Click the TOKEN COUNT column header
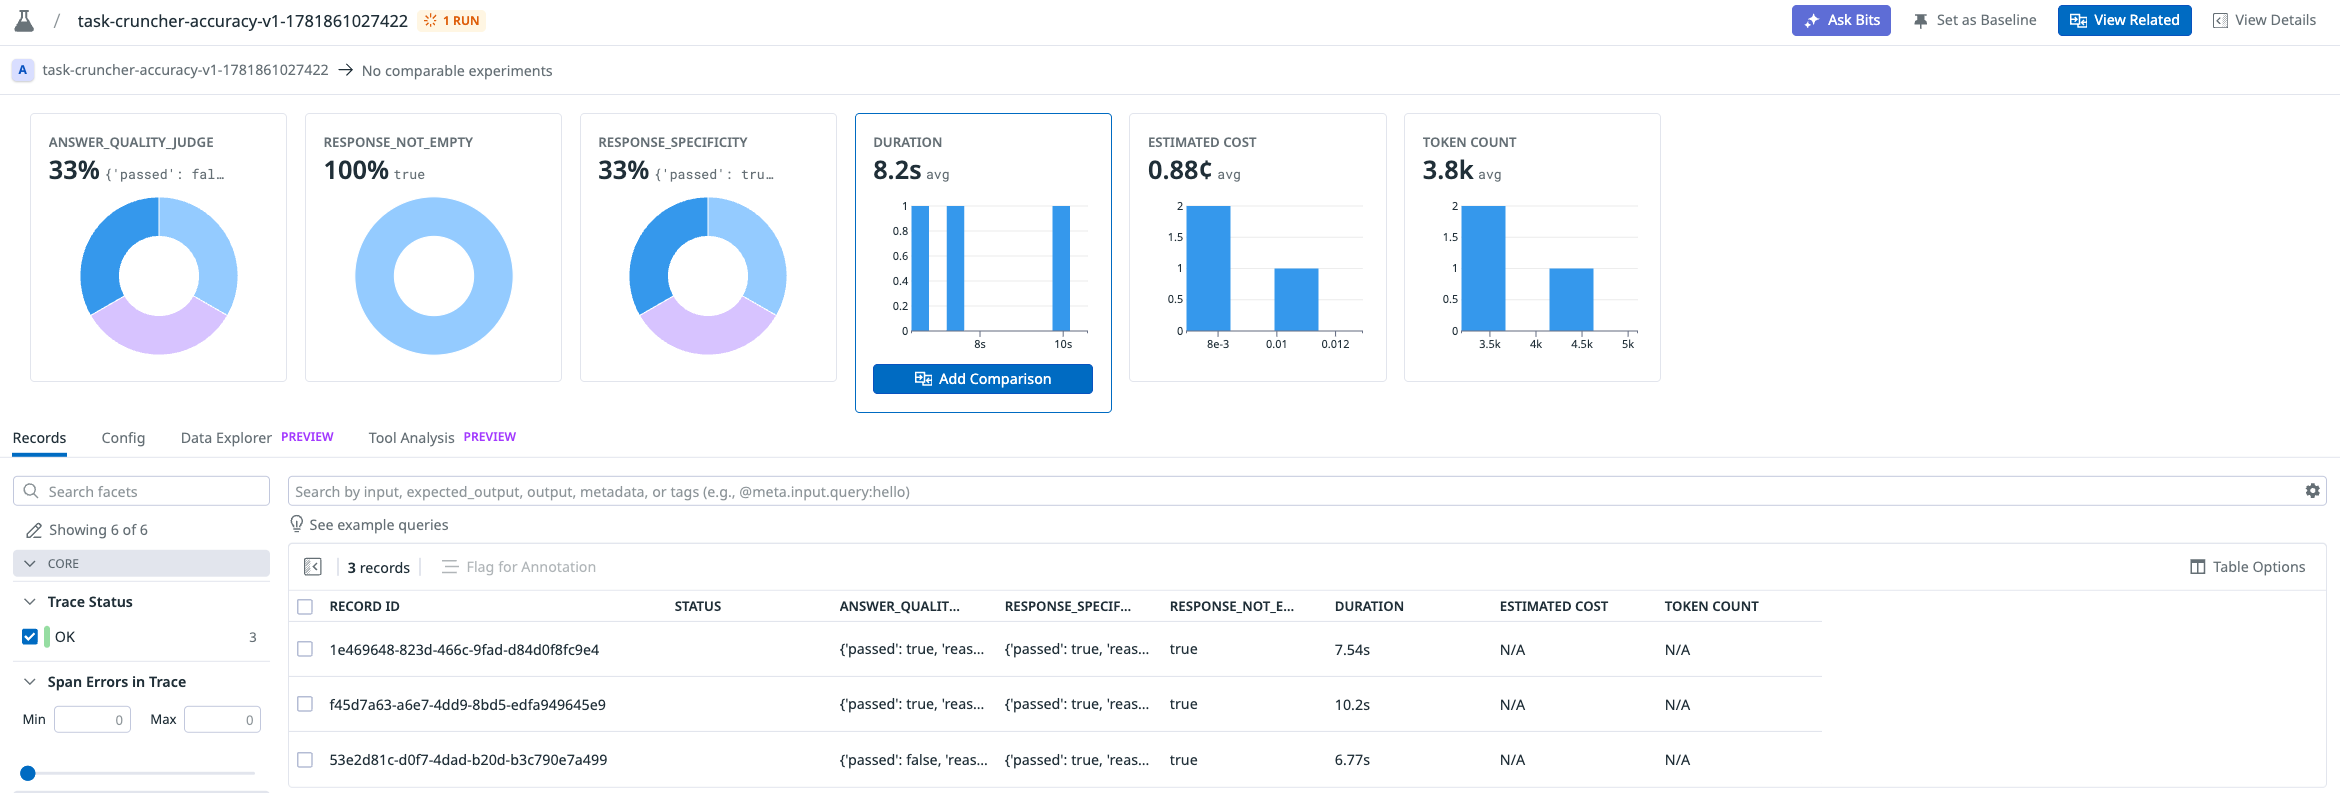 tap(1711, 607)
